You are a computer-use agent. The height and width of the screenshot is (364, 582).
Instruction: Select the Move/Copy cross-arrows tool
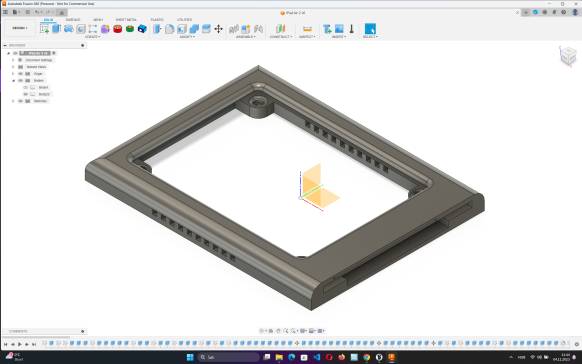pyautogui.click(x=219, y=29)
